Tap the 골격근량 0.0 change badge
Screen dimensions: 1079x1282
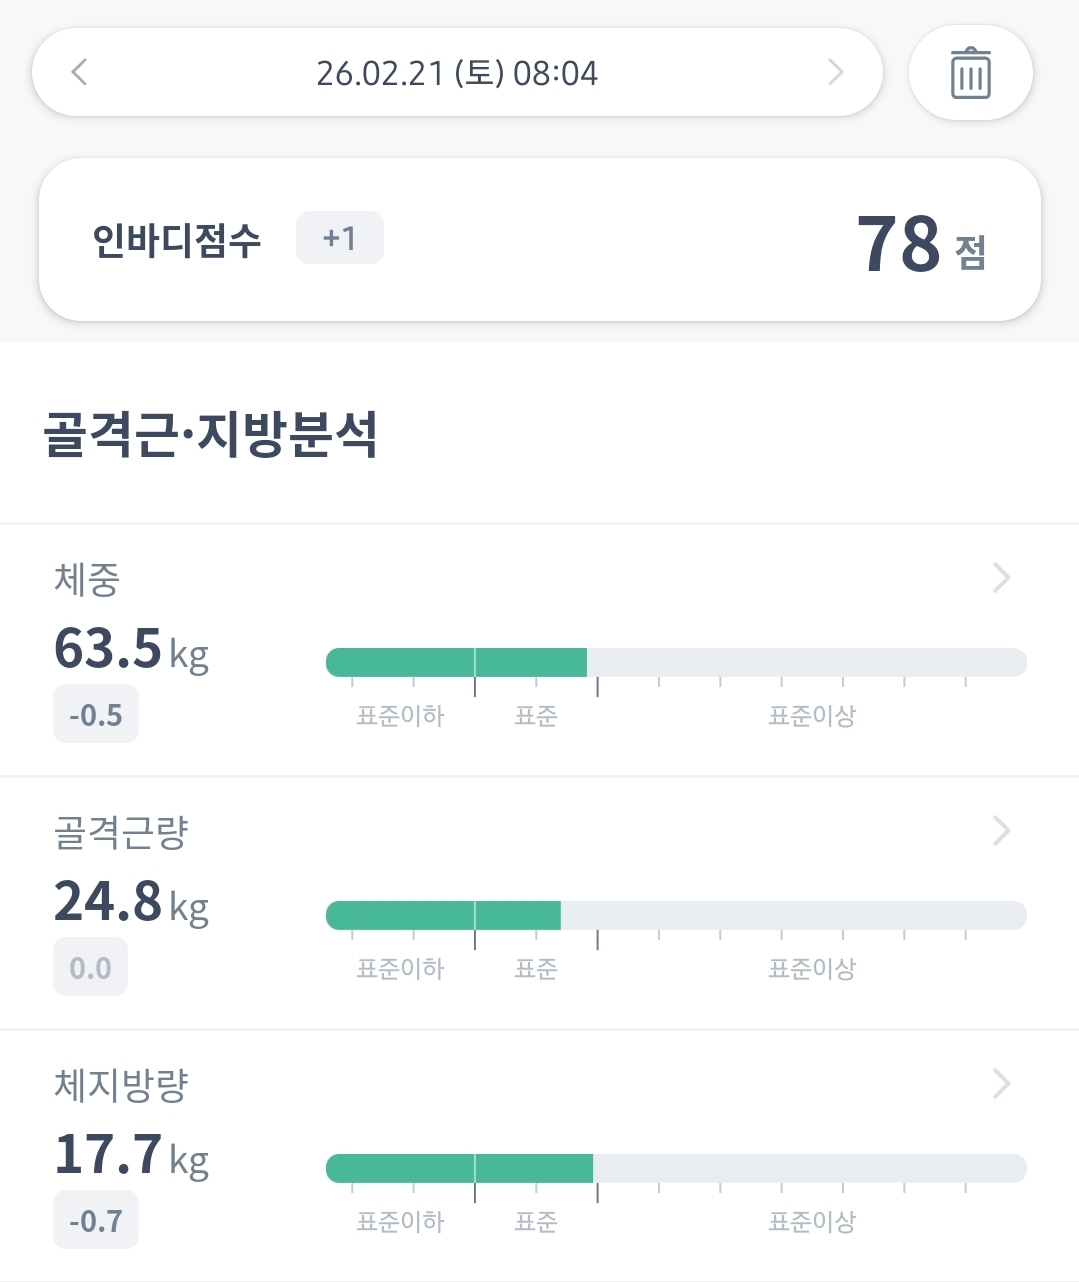90,968
